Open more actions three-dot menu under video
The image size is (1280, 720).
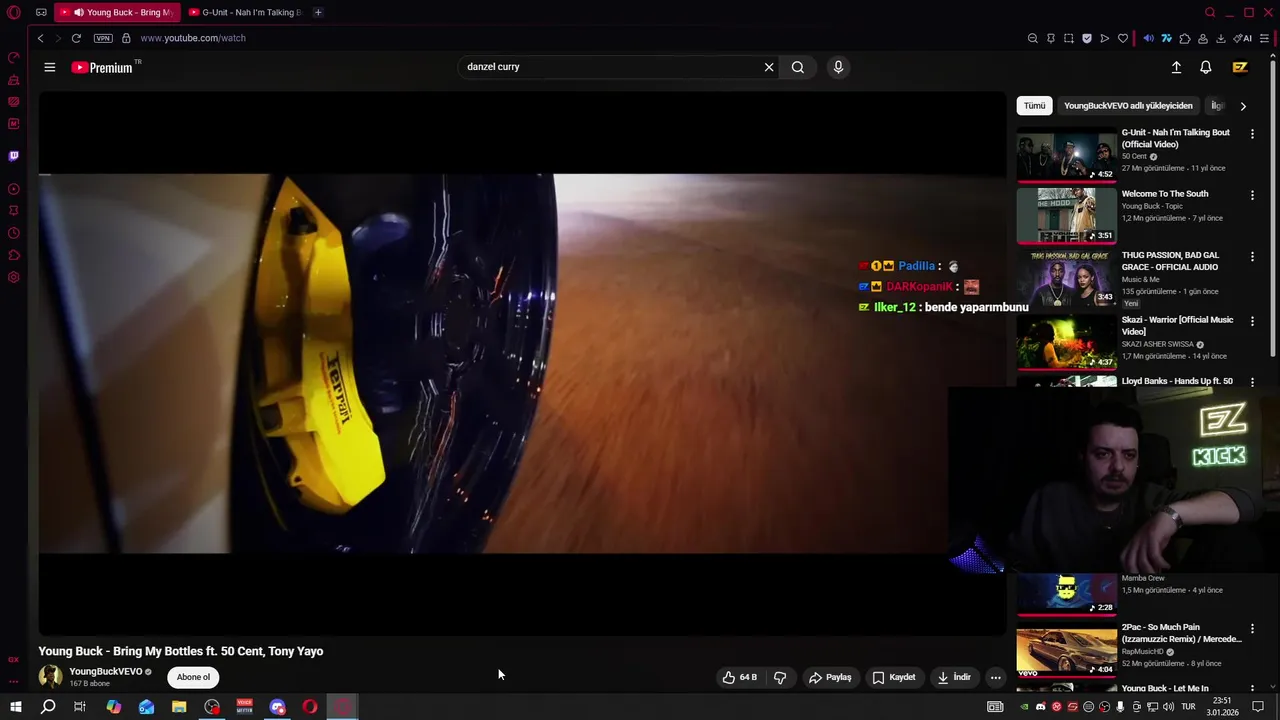995,677
